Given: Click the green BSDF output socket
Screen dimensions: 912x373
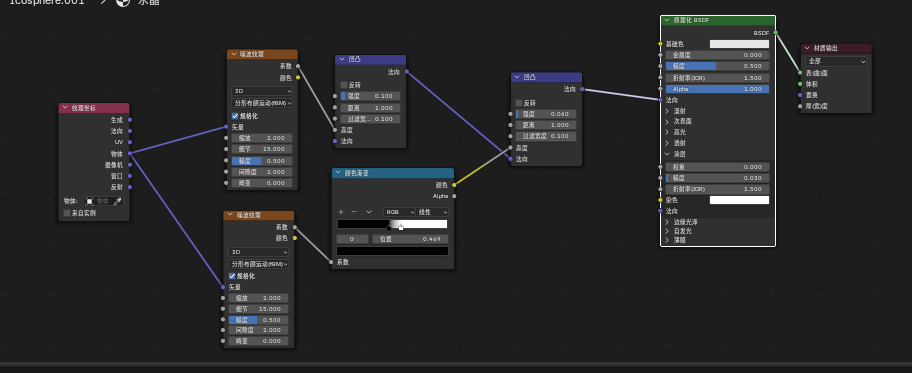Looking at the screenshot, I should point(775,33).
